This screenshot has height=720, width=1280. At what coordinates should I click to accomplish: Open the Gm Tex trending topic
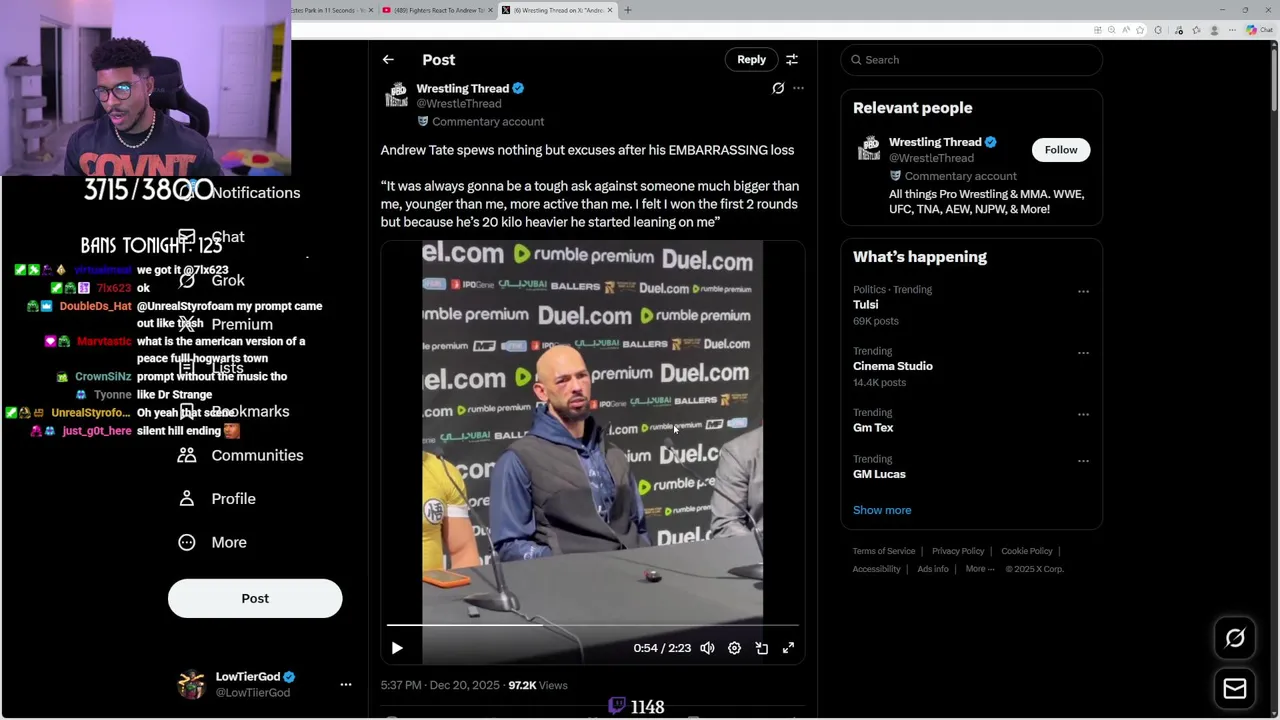[x=873, y=428]
